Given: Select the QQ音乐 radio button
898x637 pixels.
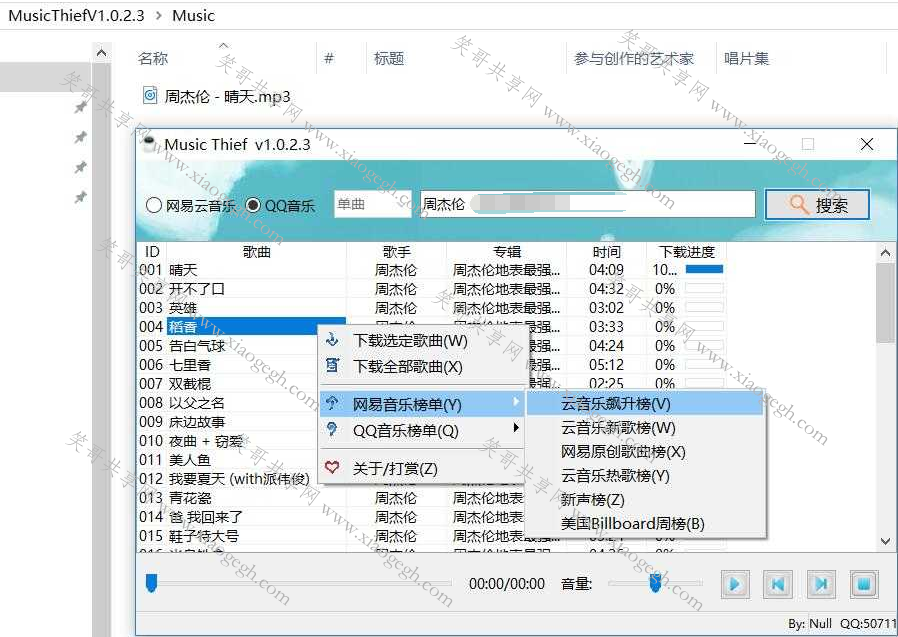Looking at the screenshot, I should coord(253,205).
